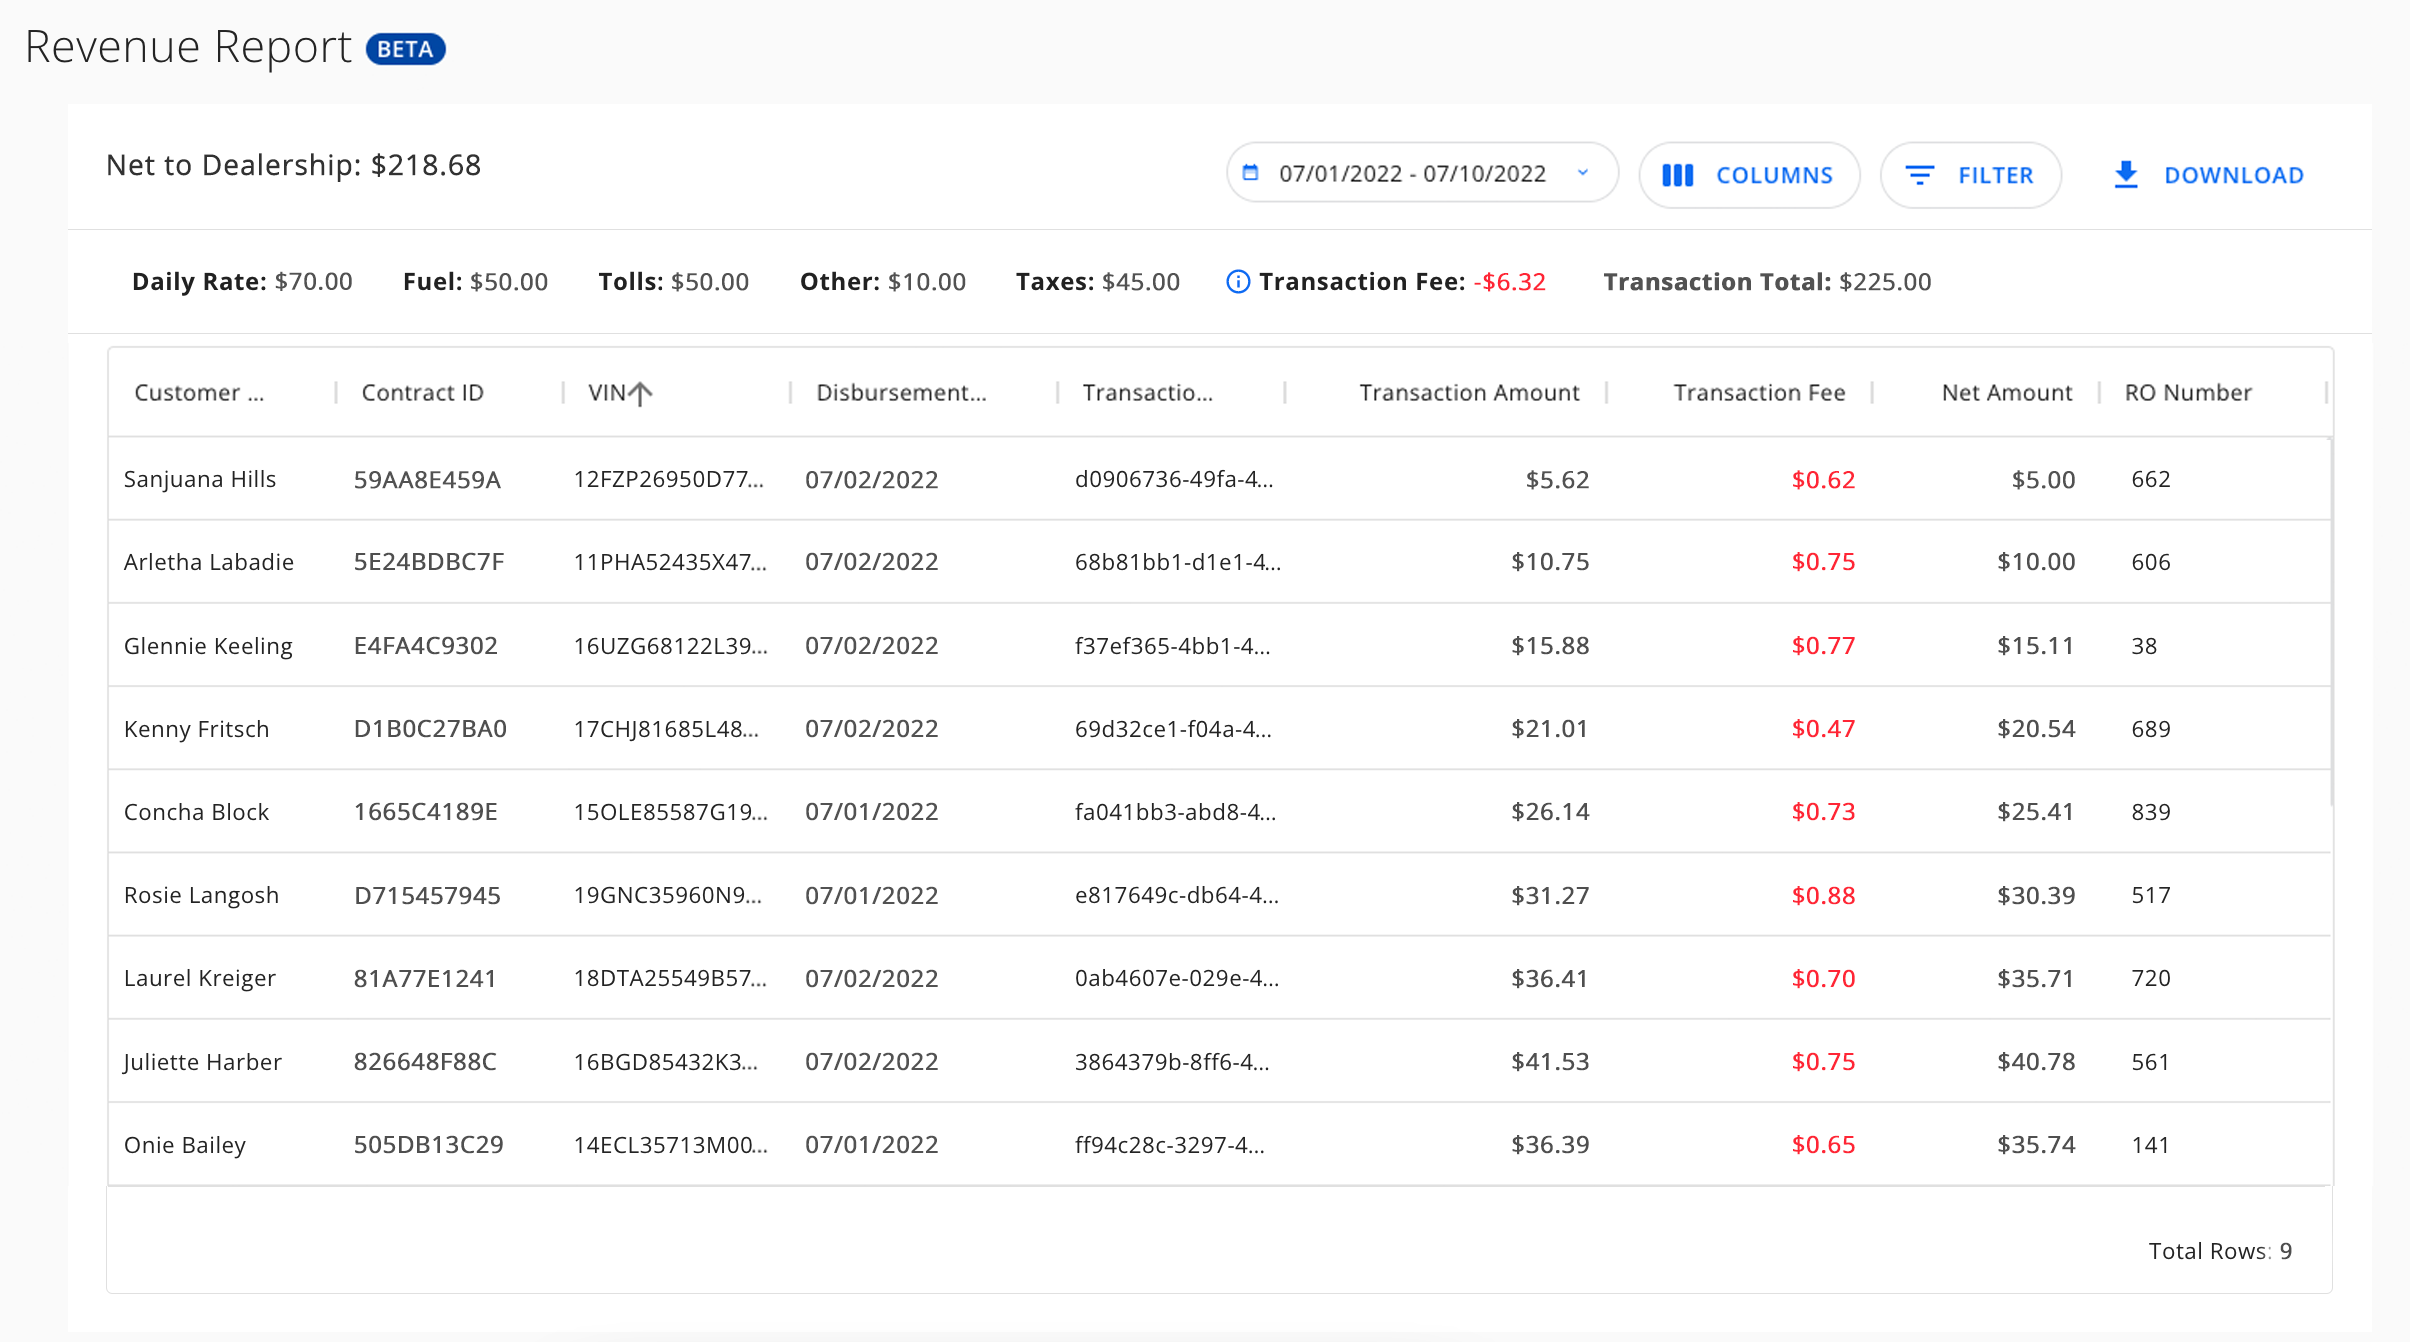Click VIN 12FZP26950D77...
This screenshot has height=1342, width=2410.
coord(669,479)
